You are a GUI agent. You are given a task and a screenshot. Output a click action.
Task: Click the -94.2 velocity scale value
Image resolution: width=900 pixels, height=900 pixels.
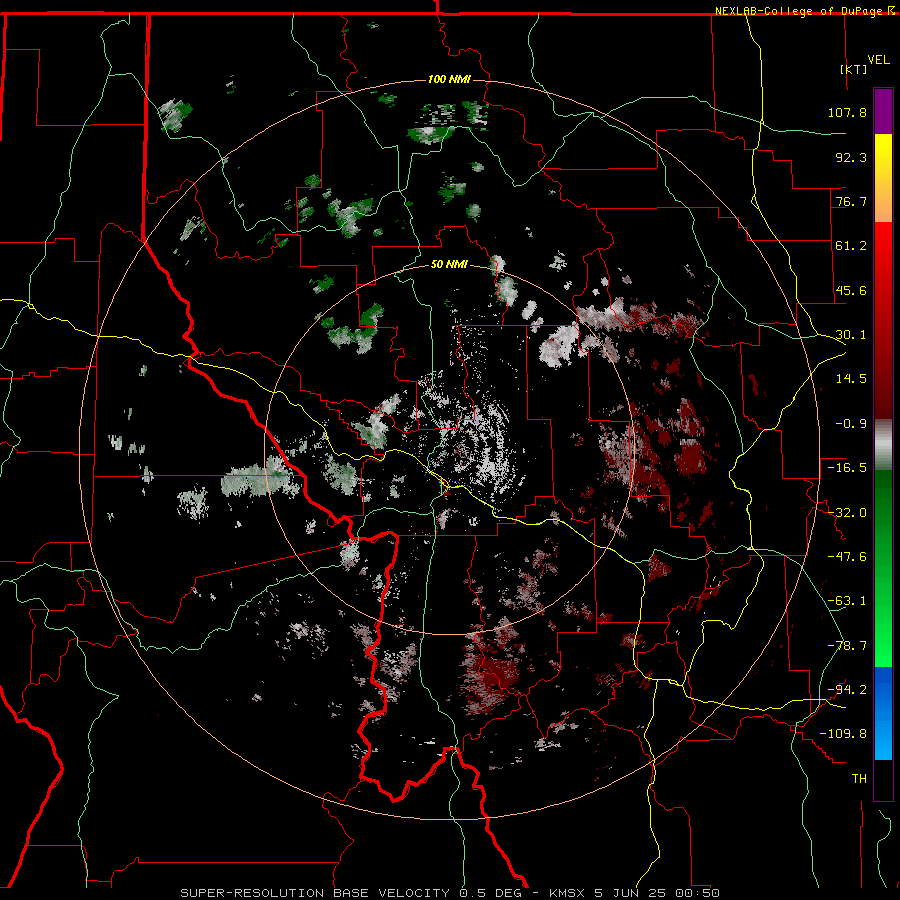coord(847,690)
